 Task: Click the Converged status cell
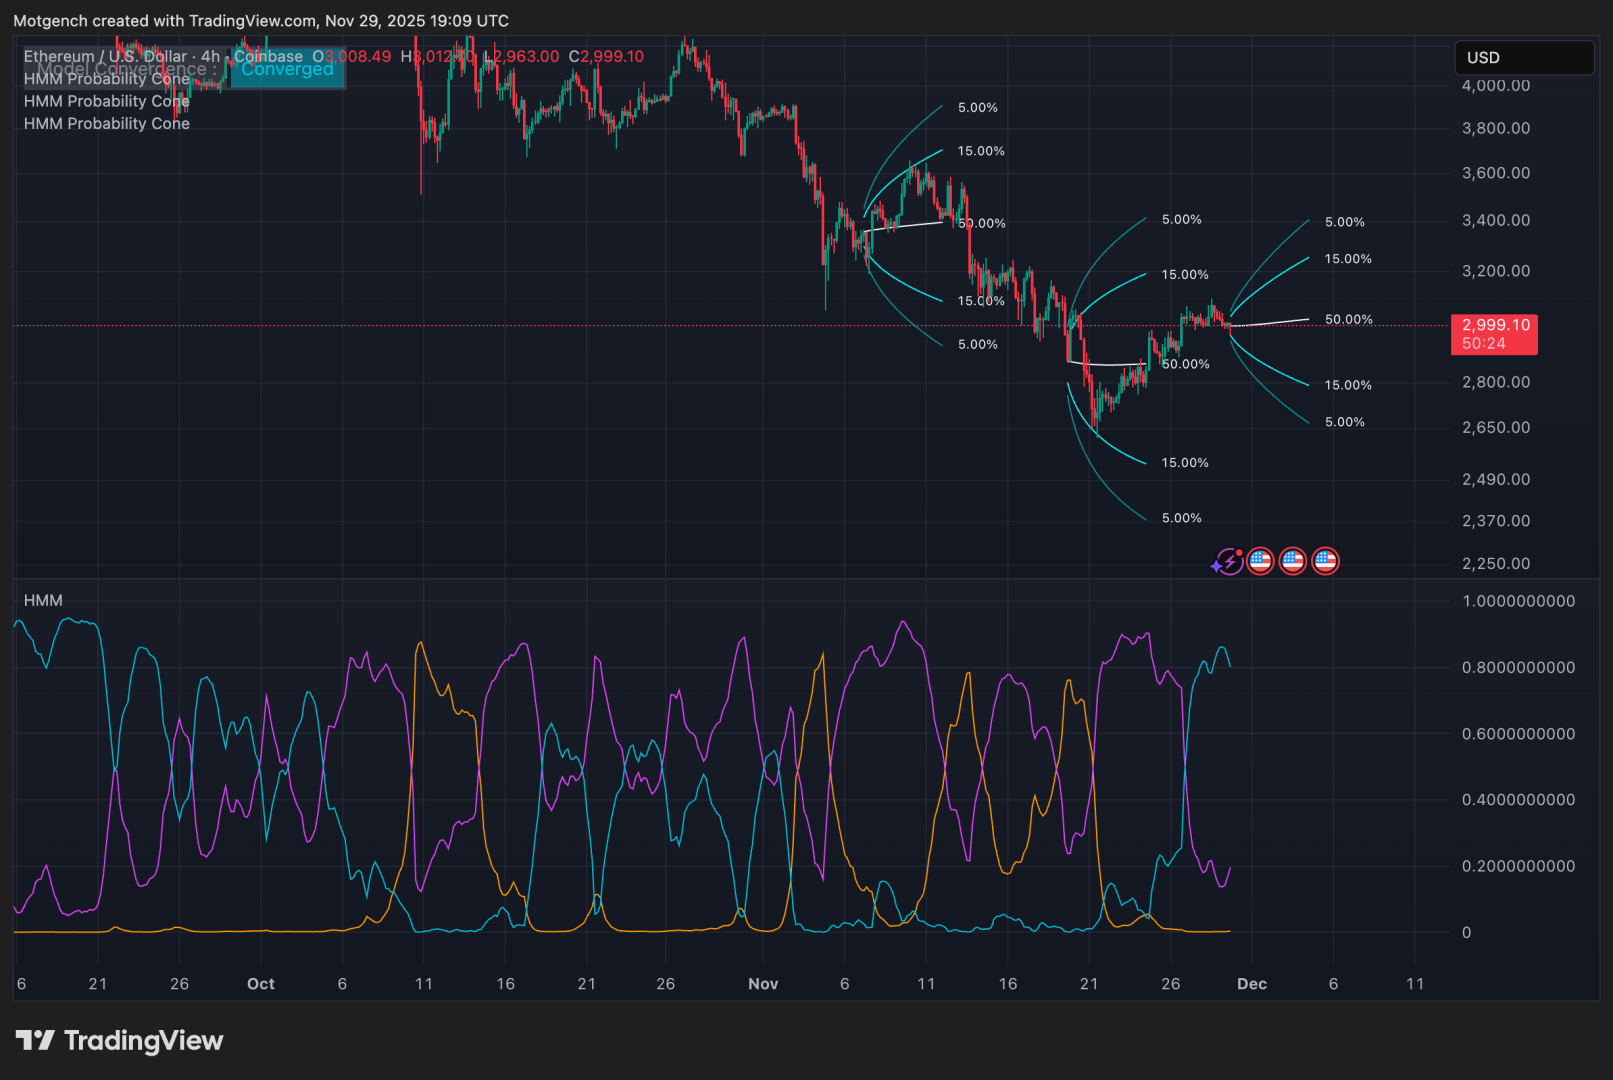287,70
